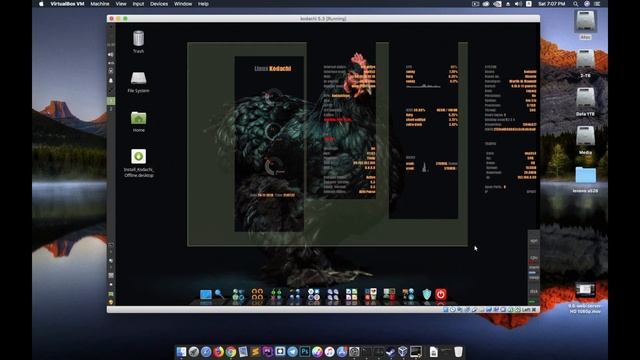The height and width of the screenshot is (360, 640).
Task: Open the File System desktop icon
Action: coord(138,78)
